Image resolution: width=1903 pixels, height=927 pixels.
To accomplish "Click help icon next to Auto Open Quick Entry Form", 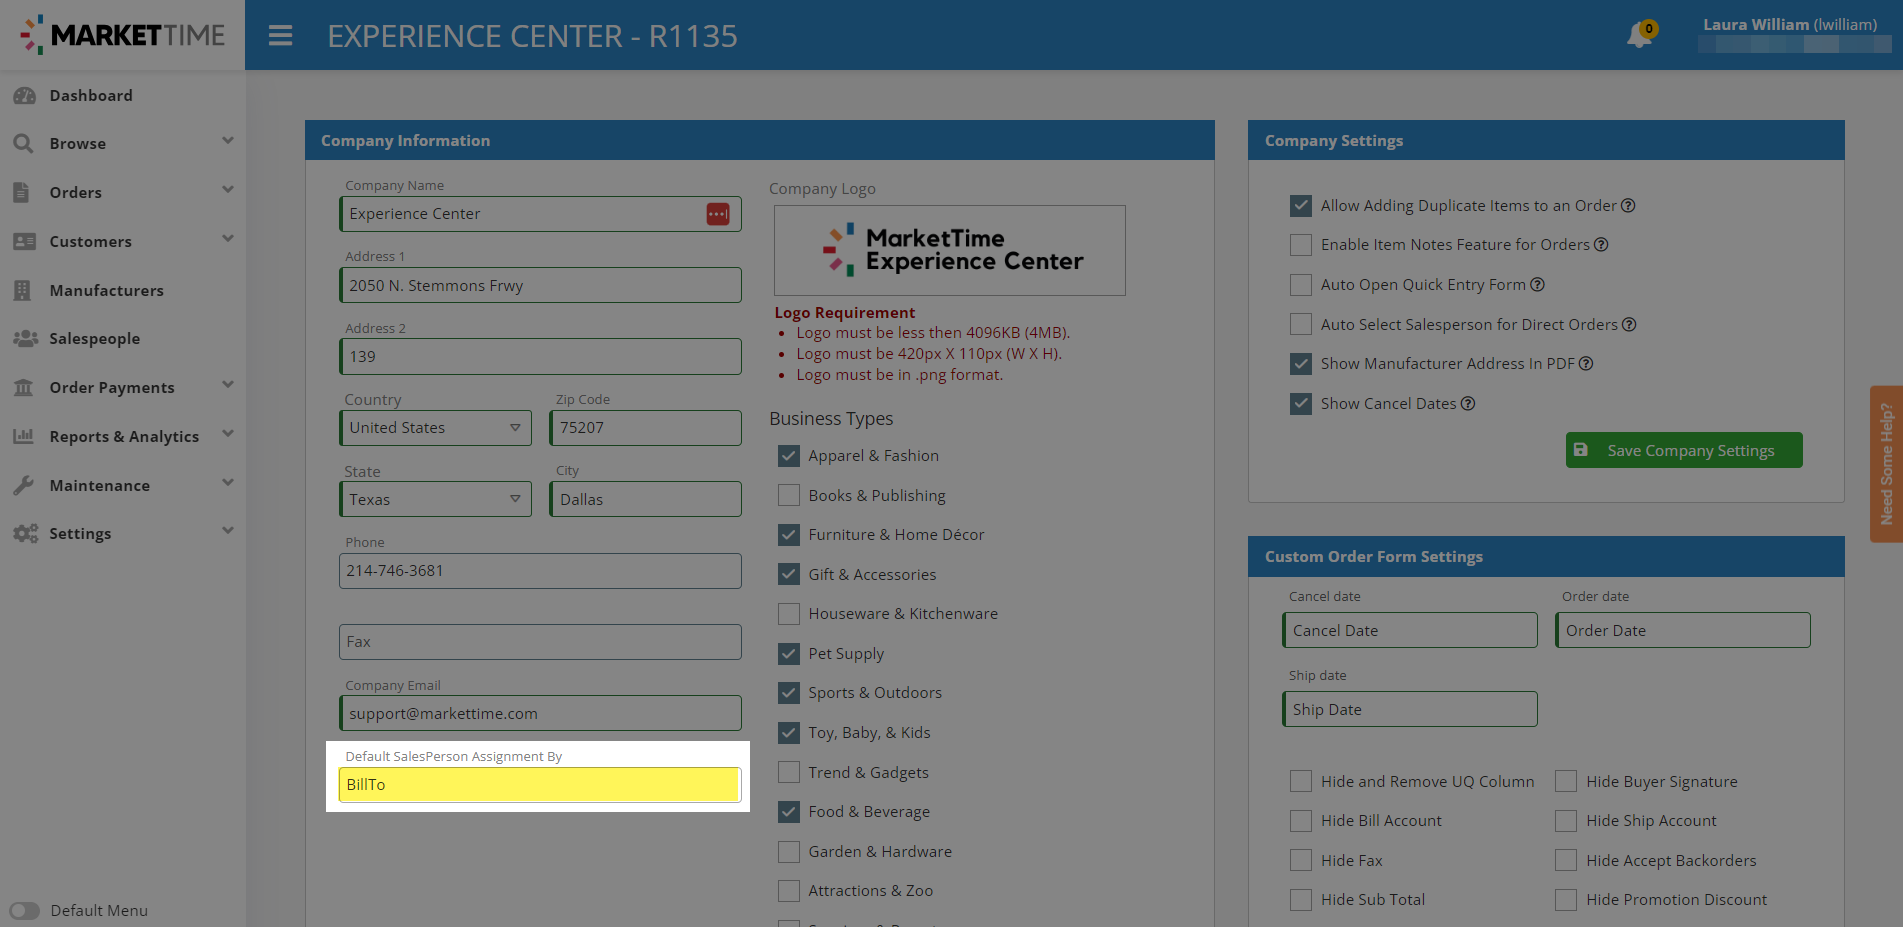I will click(x=1538, y=285).
